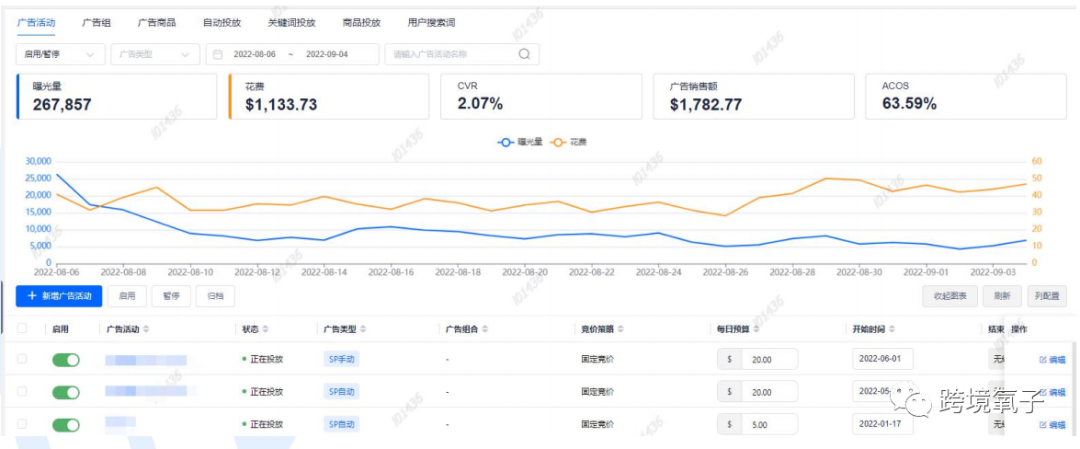This screenshot has width=1080, height=449.
Task: Select the 花费 $1,133.73 metric card
Action: [x=329, y=96]
